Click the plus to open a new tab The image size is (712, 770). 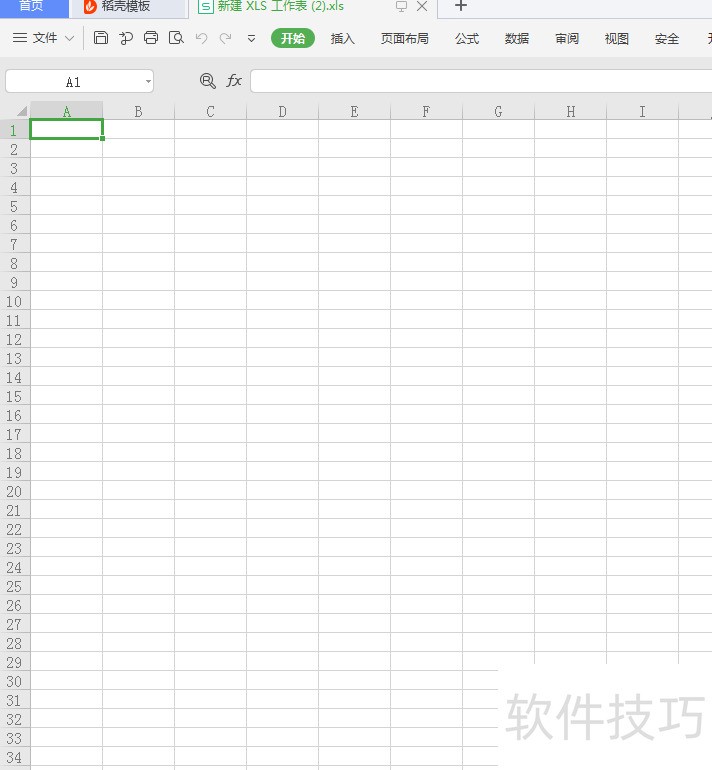pyautogui.click(x=461, y=6)
